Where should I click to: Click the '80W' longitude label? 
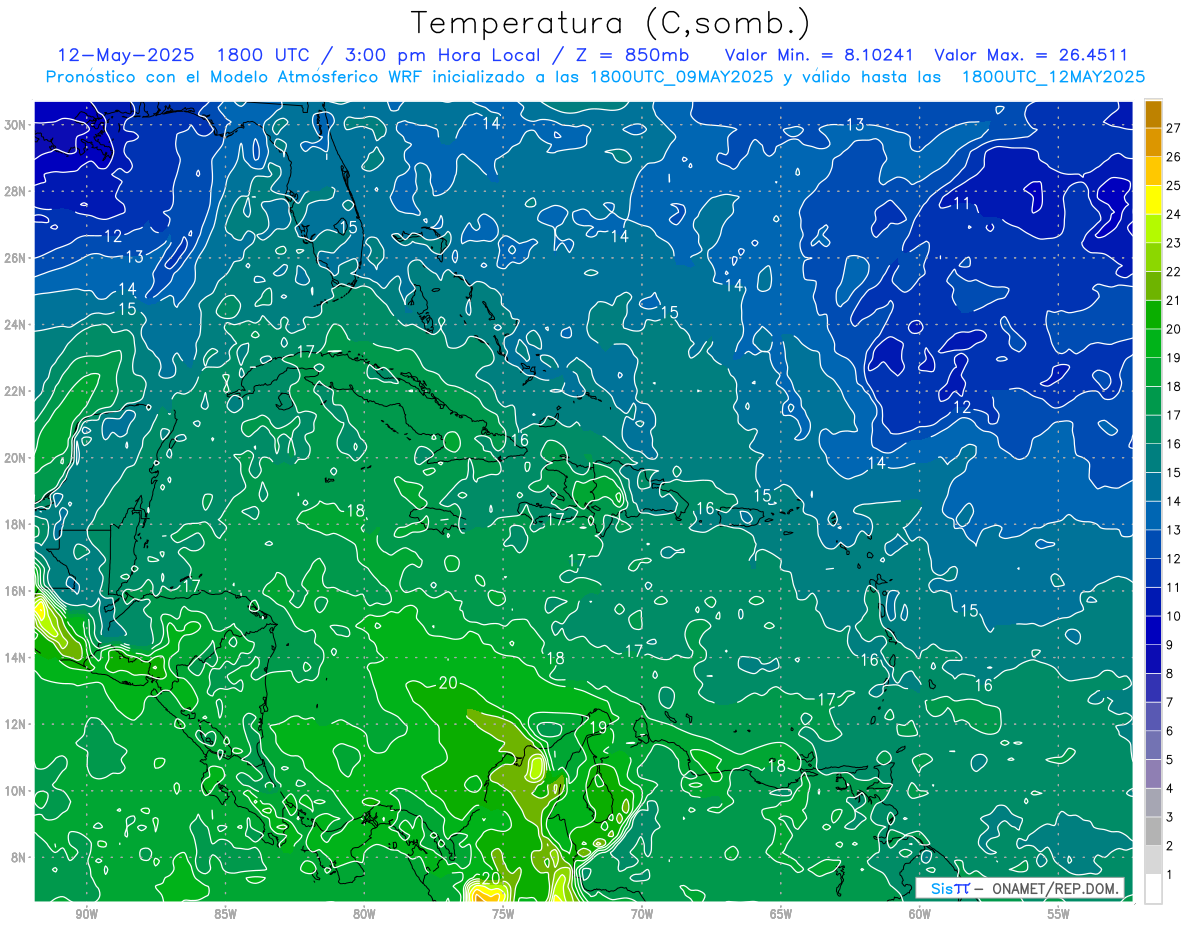[364, 914]
